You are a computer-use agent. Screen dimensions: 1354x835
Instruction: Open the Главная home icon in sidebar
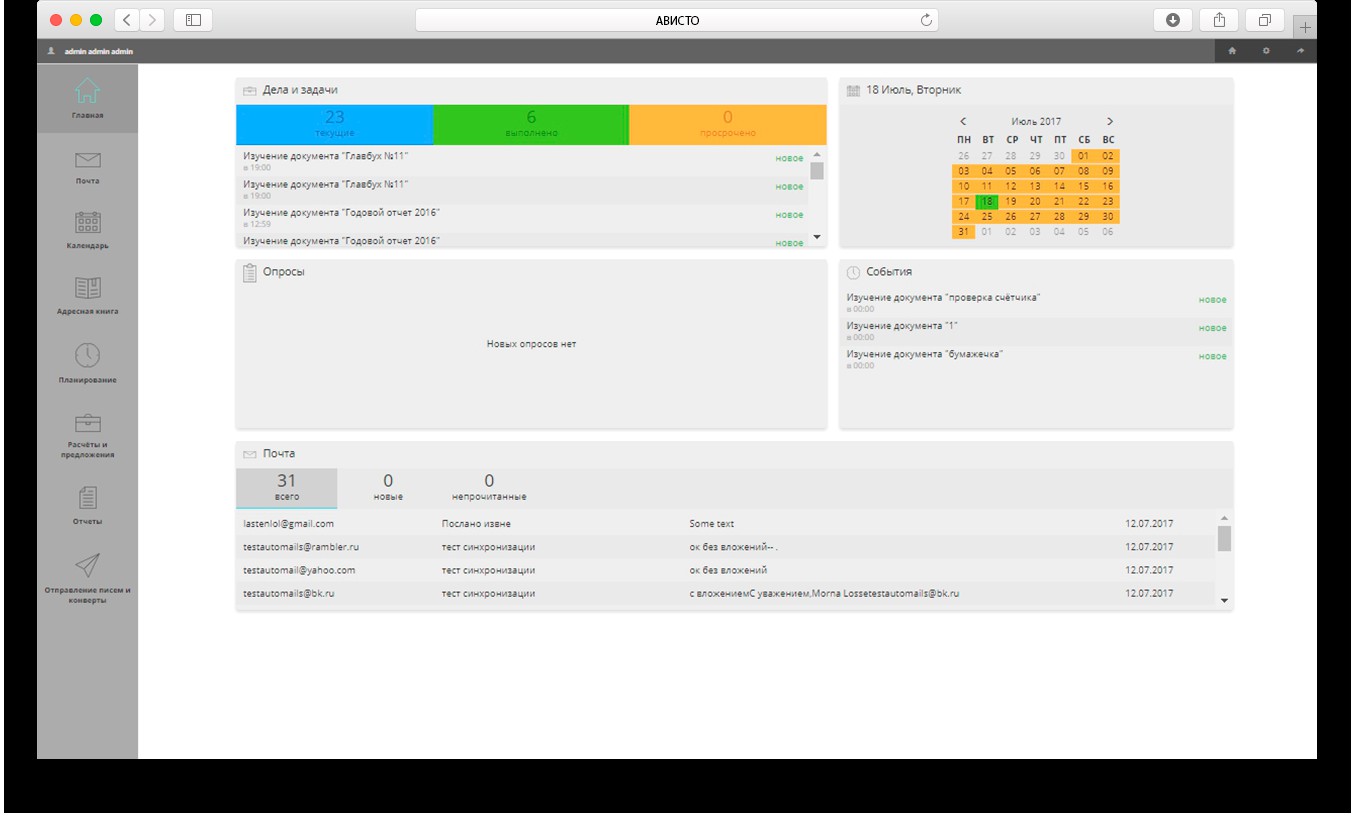point(87,91)
